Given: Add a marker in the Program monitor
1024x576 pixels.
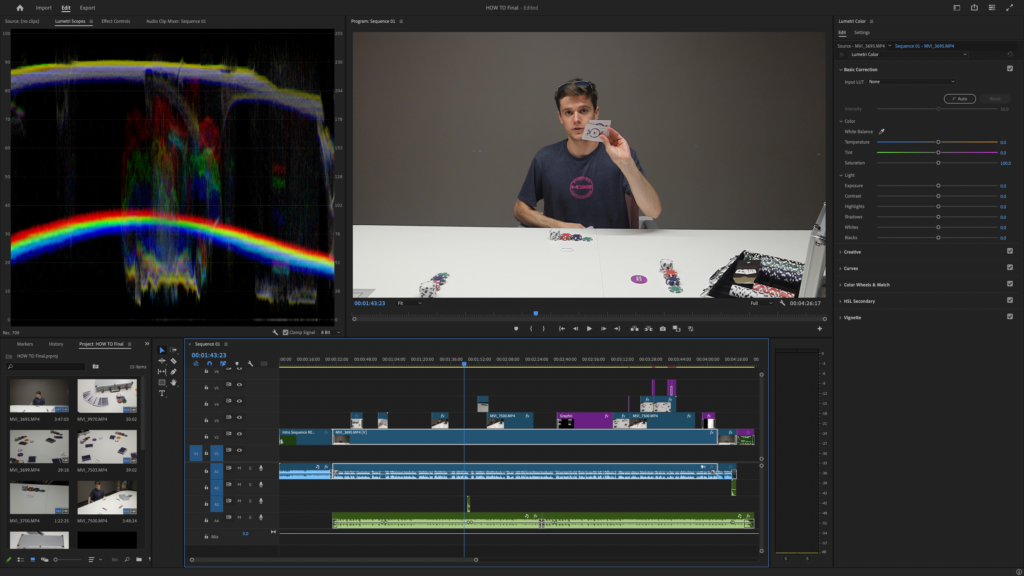Looking at the screenshot, I should tap(516, 328).
